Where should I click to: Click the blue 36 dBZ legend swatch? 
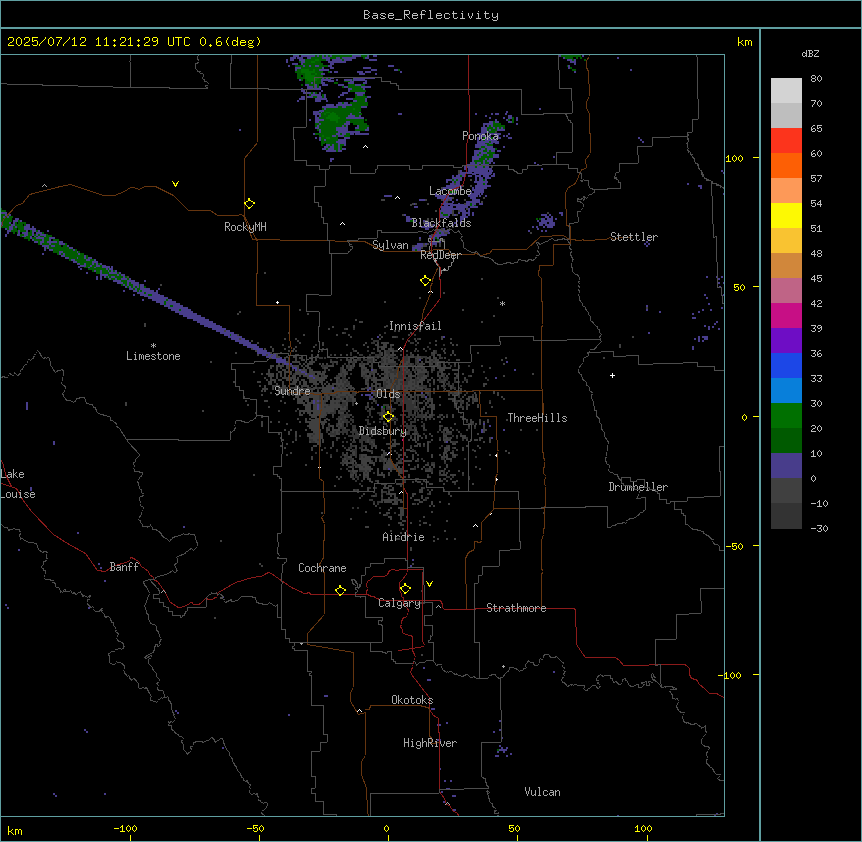tap(786, 365)
